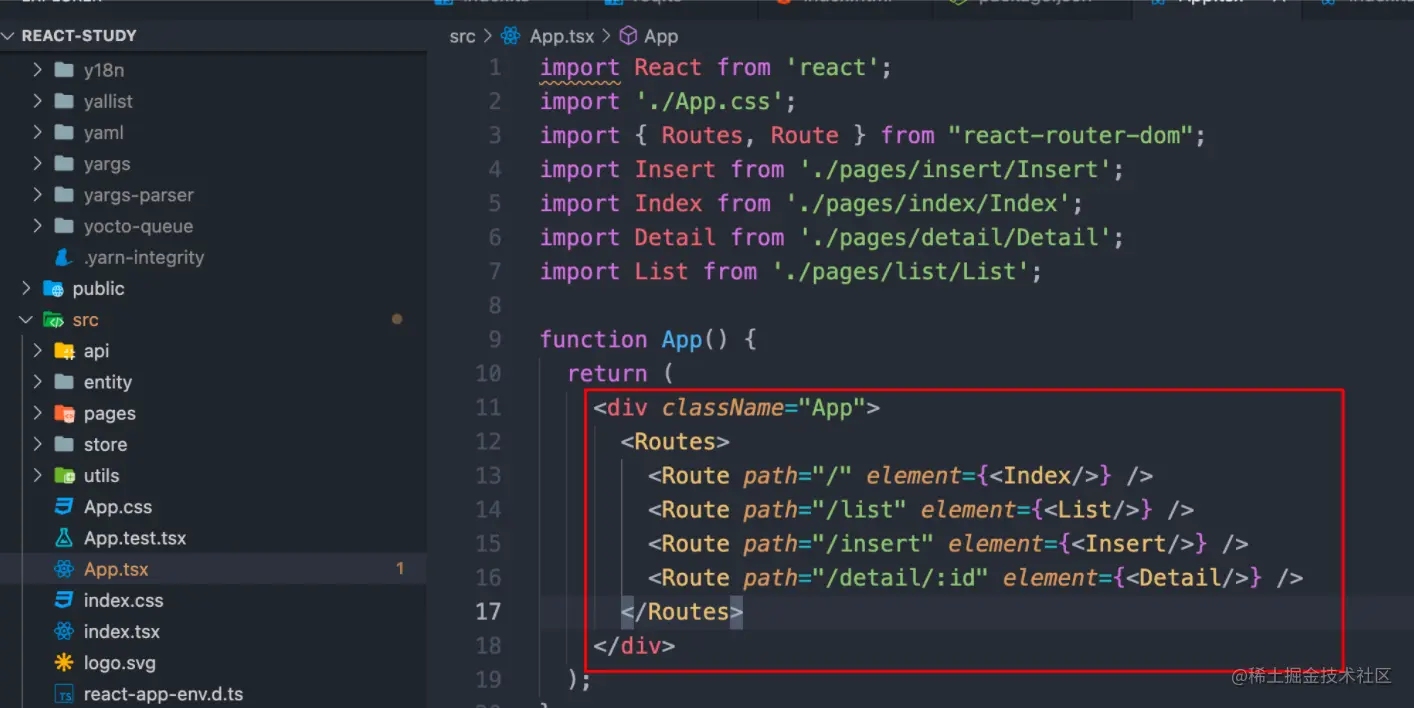Click the modified dot beside src folder
The height and width of the screenshot is (708, 1414).
click(397, 320)
